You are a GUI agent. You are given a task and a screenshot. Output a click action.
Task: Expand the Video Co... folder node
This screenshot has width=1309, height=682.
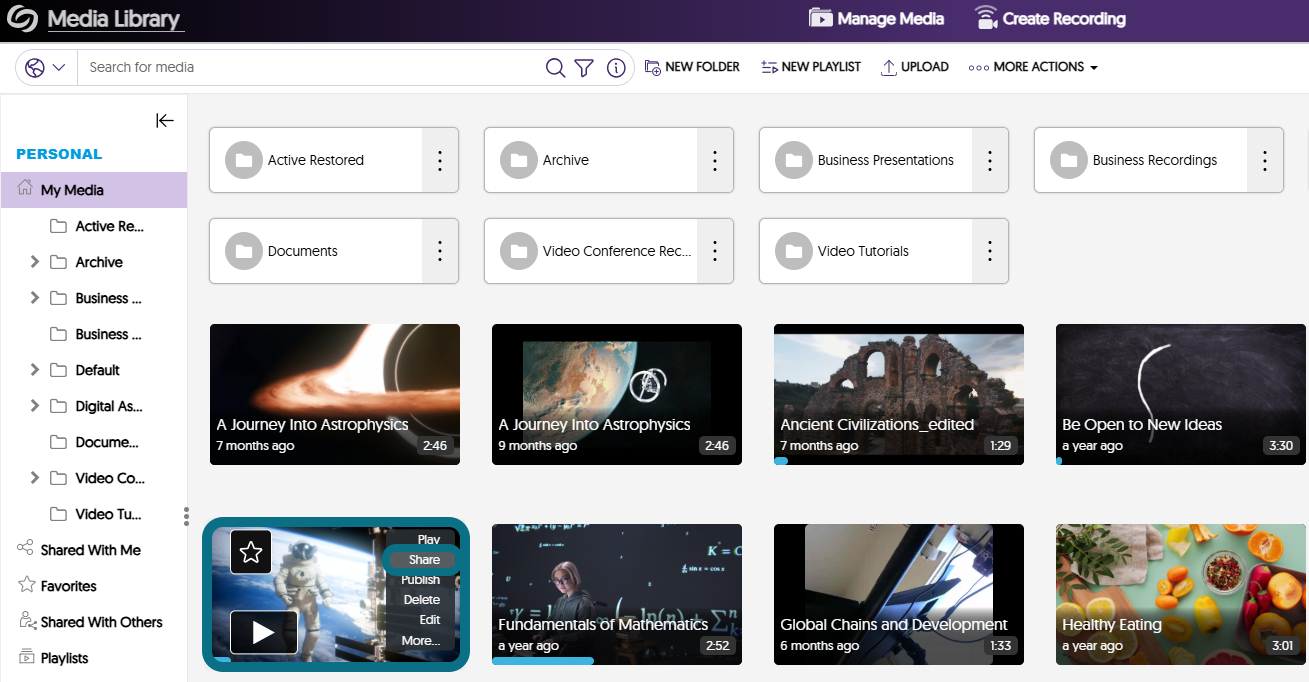35,478
